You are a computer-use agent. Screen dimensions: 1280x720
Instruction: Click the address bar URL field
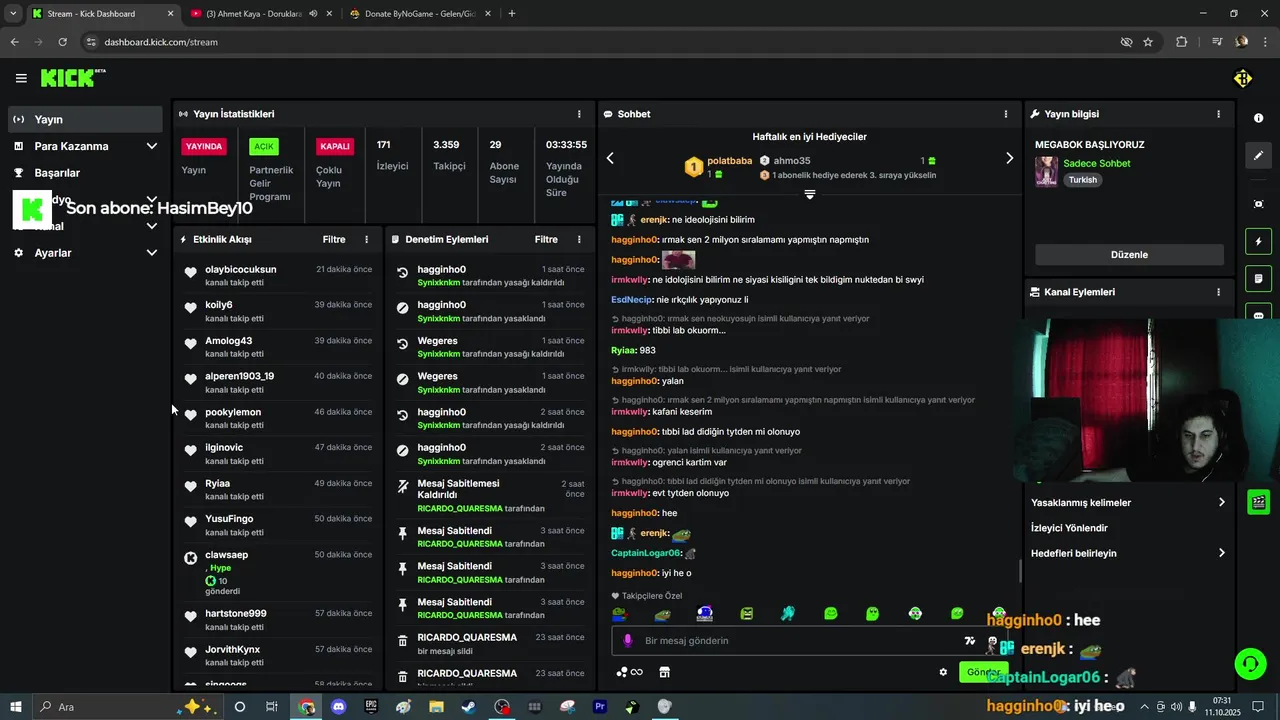600,42
